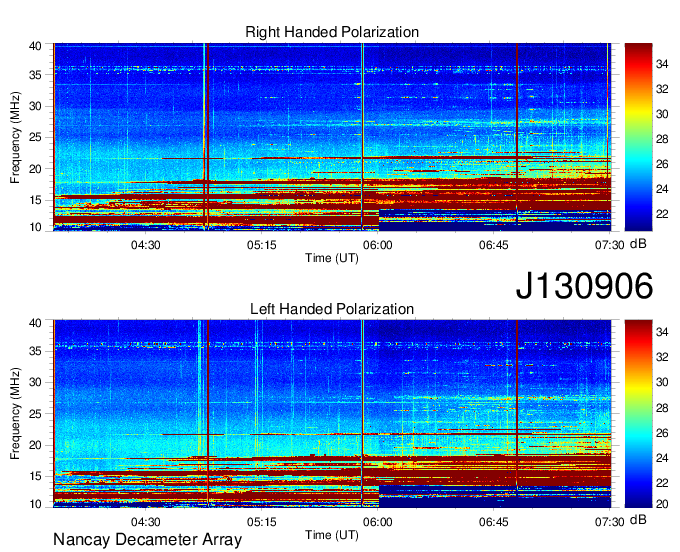The height and width of the screenshot is (552, 680).
Task: Click the "06:00" tick under the left-handed plot
Action: 378,522
